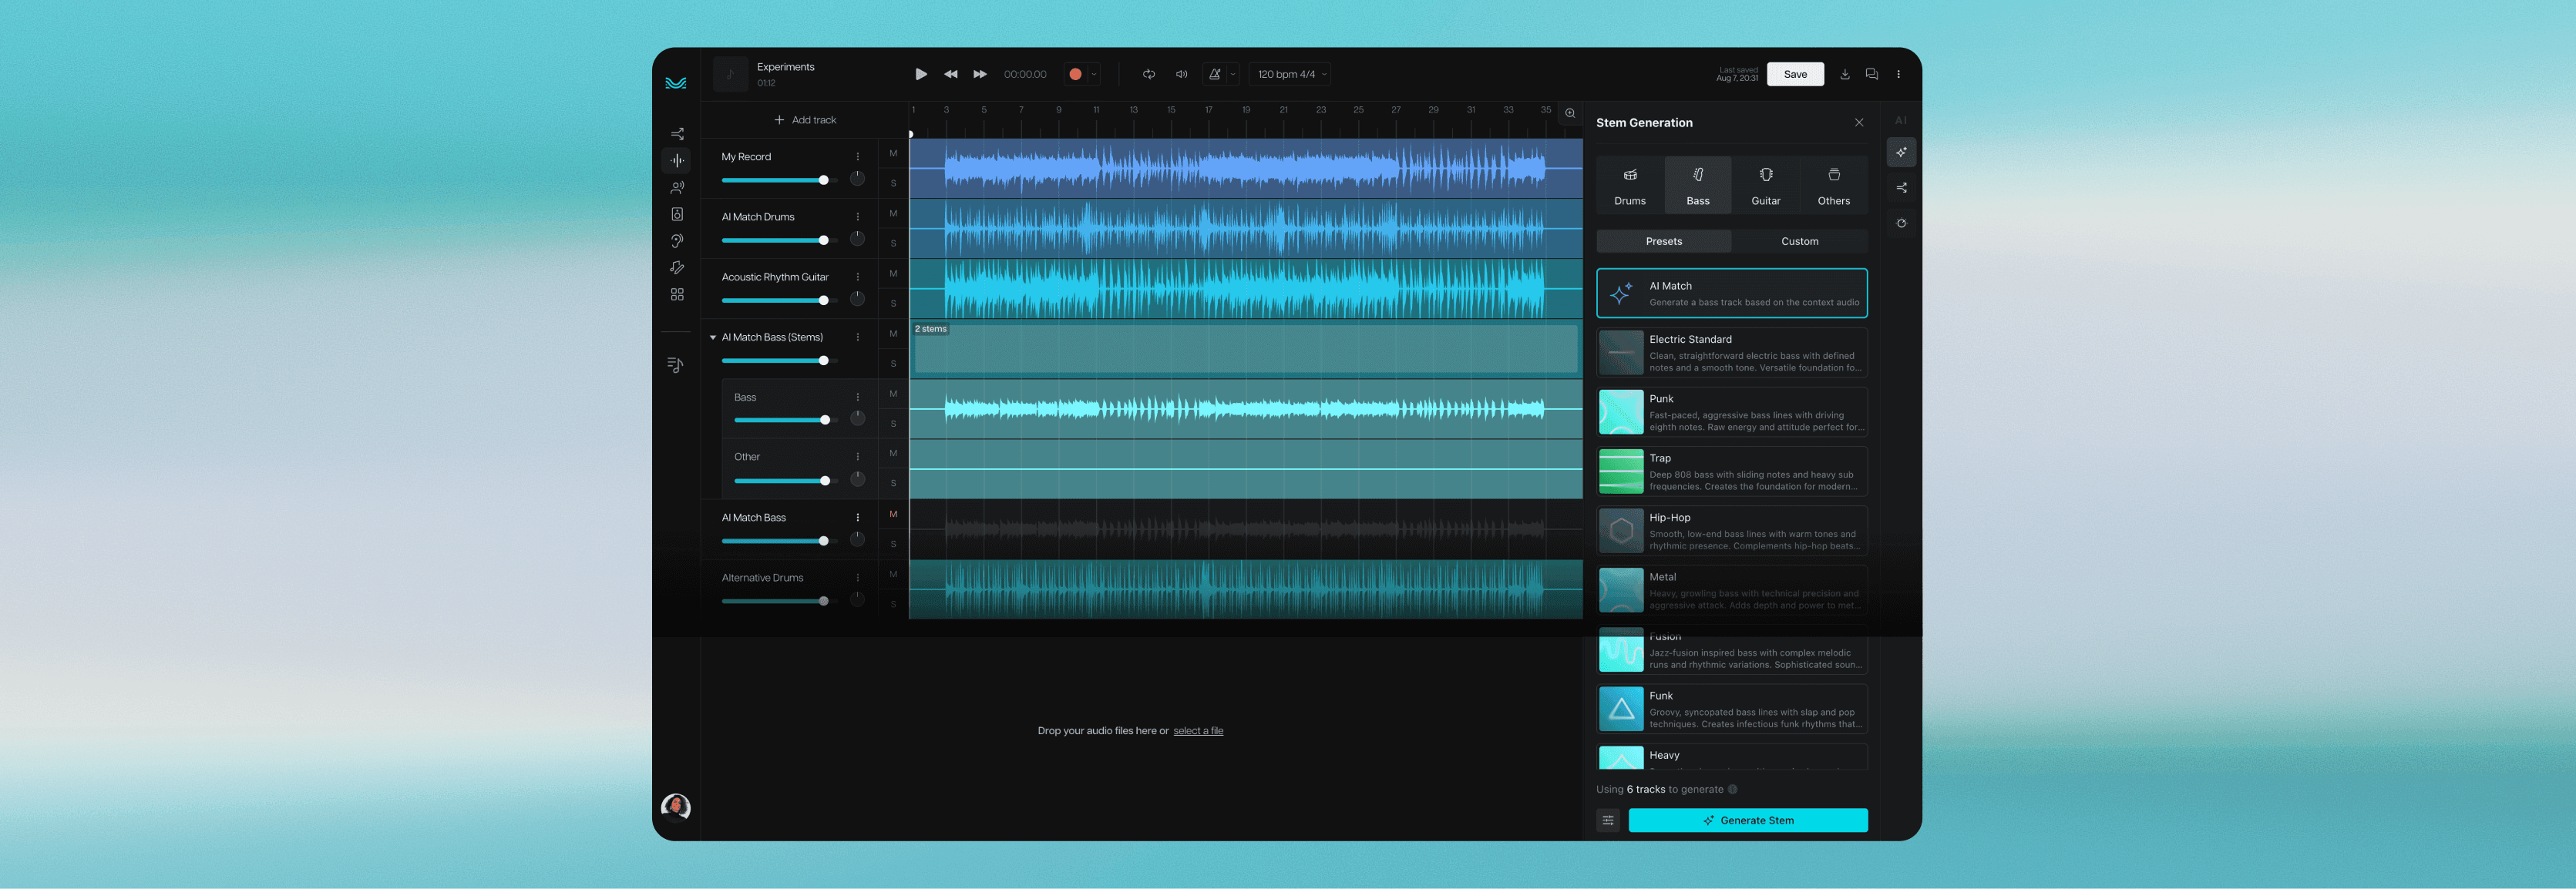The height and width of the screenshot is (889, 2576).
Task: Click the Play button in transport bar
Action: click(920, 74)
